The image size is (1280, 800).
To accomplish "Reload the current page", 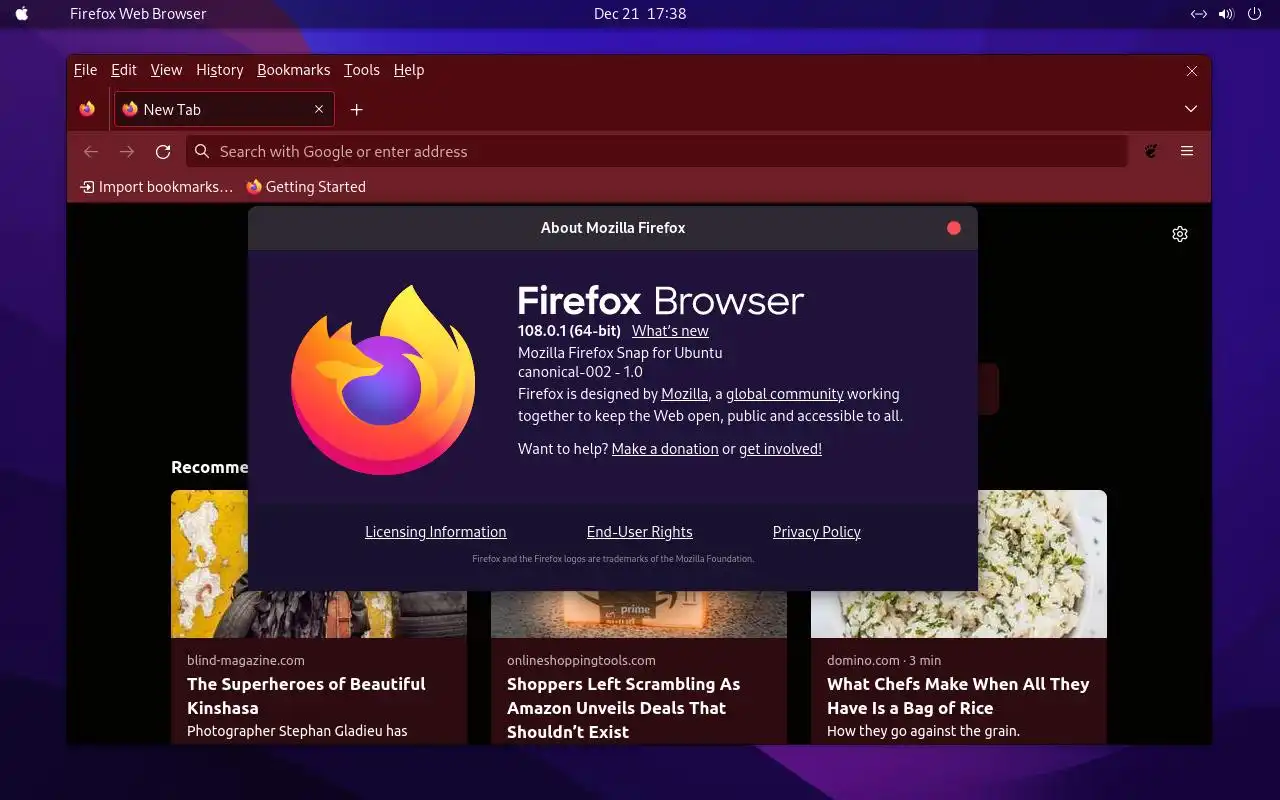I will click(163, 151).
